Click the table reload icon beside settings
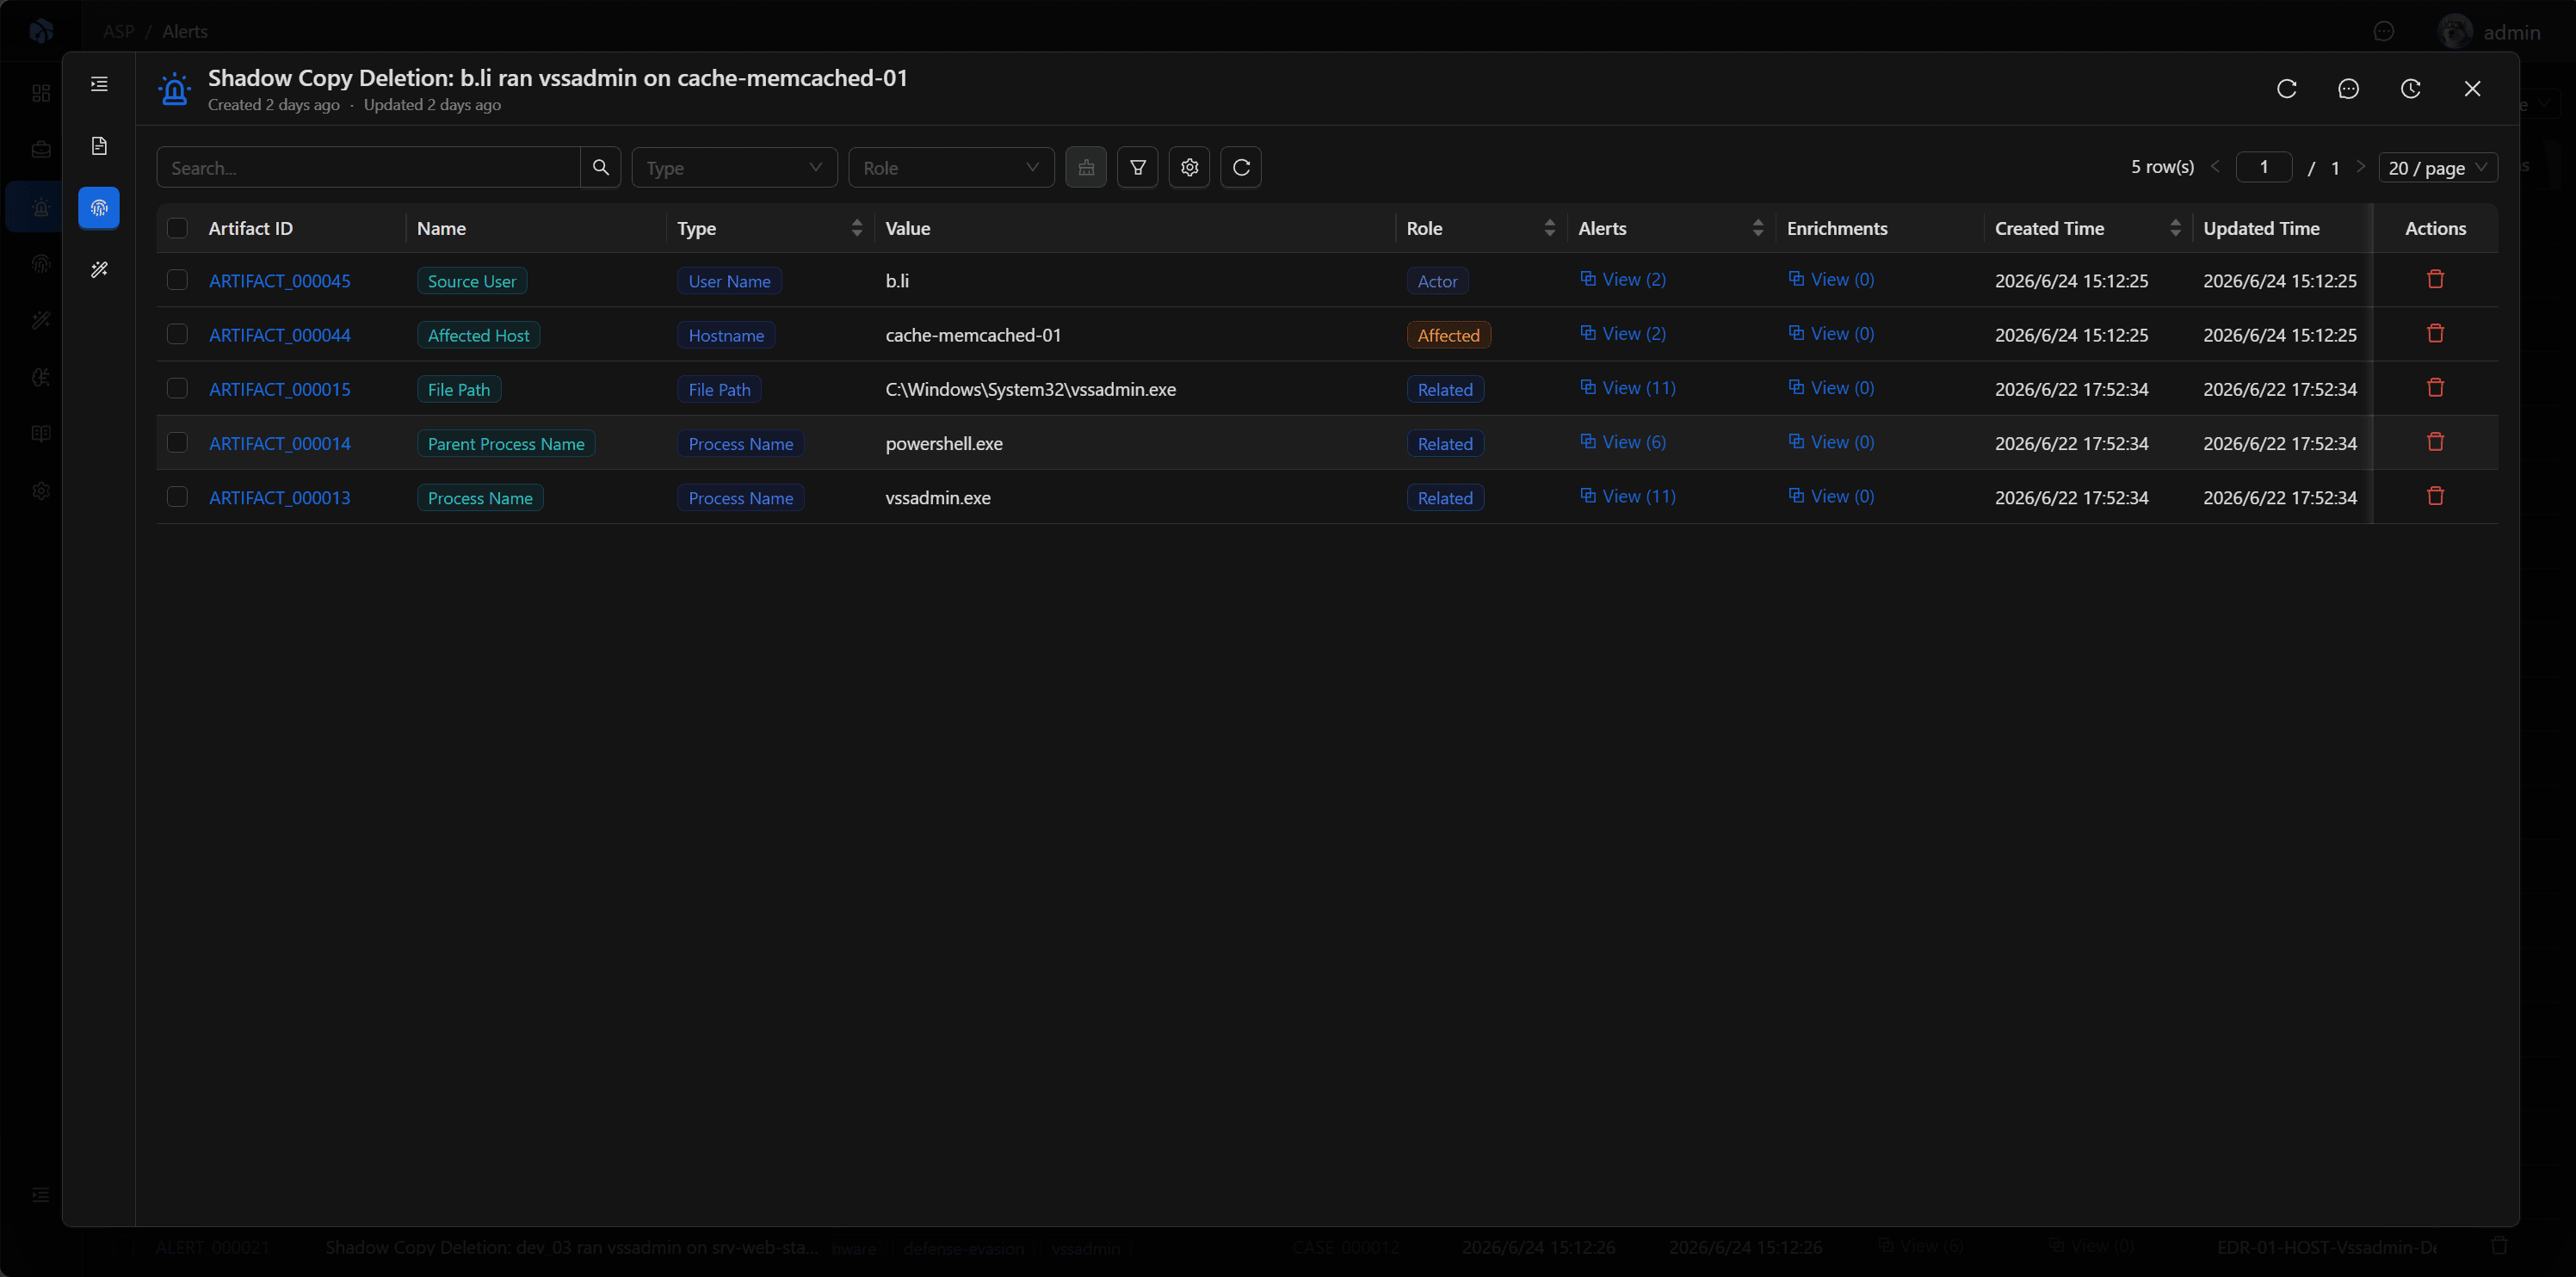This screenshot has width=2576, height=1277. (x=1241, y=167)
